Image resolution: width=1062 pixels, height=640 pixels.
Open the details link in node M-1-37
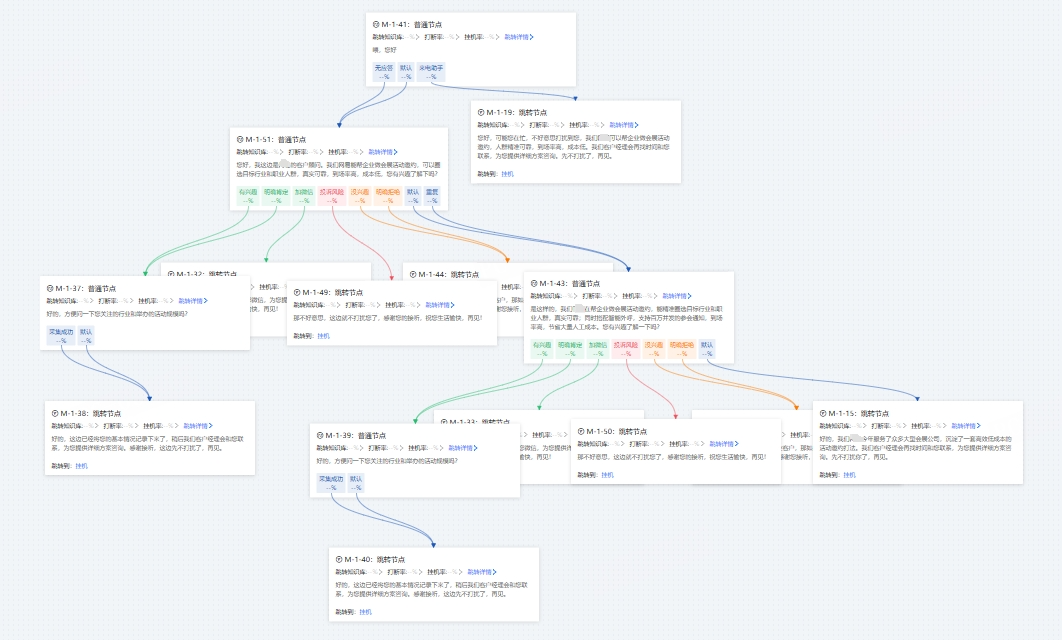pyautogui.click(x=193, y=301)
